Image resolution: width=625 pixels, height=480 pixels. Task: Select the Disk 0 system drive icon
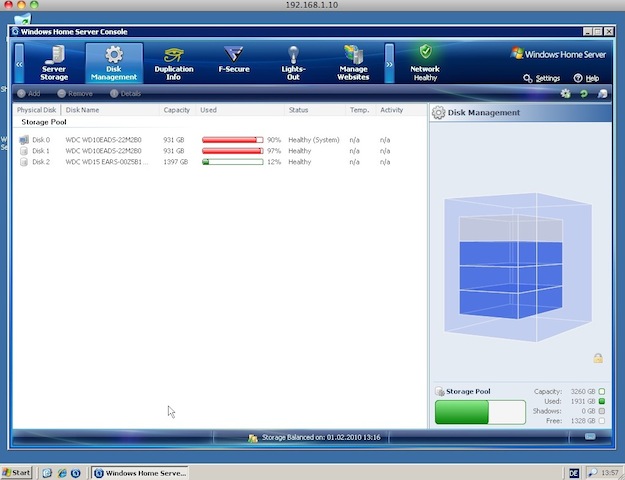pos(24,140)
